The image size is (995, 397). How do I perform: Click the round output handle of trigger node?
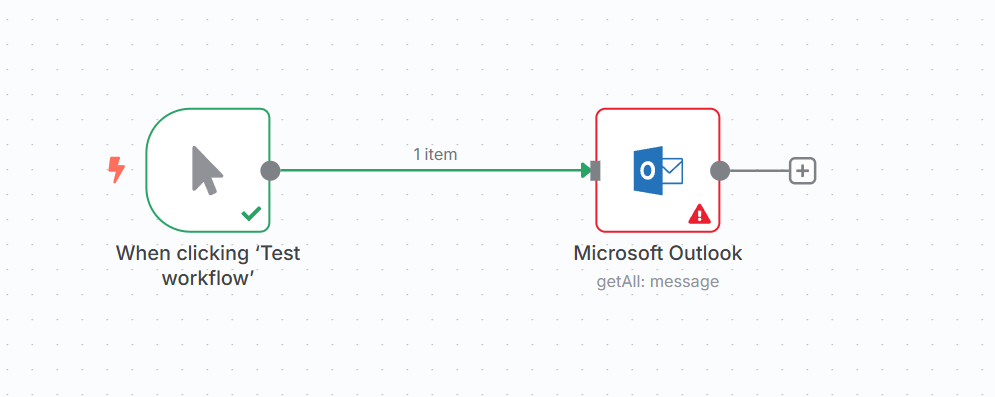(x=270, y=170)
